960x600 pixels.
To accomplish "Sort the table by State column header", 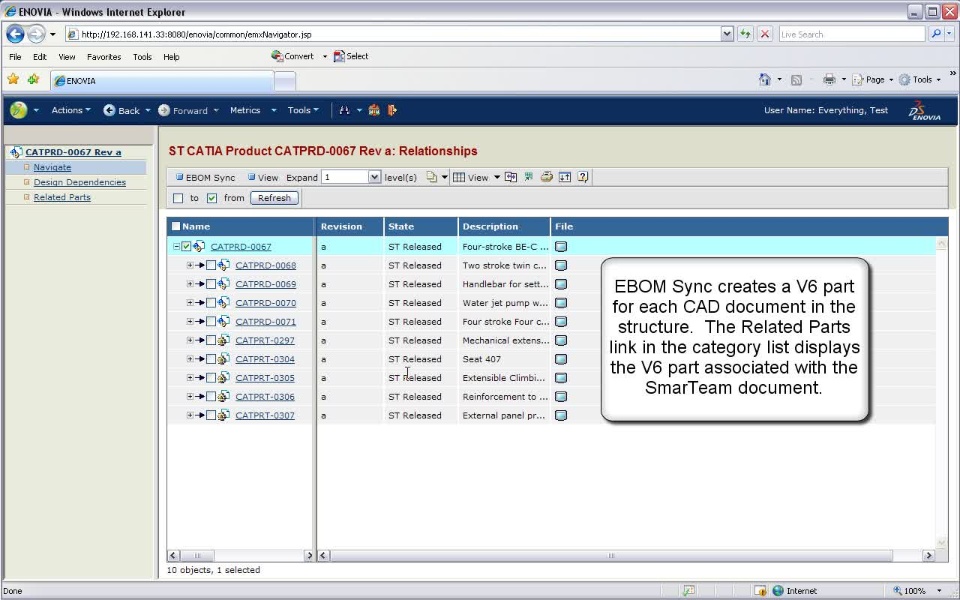I will (x=401, y=227).
